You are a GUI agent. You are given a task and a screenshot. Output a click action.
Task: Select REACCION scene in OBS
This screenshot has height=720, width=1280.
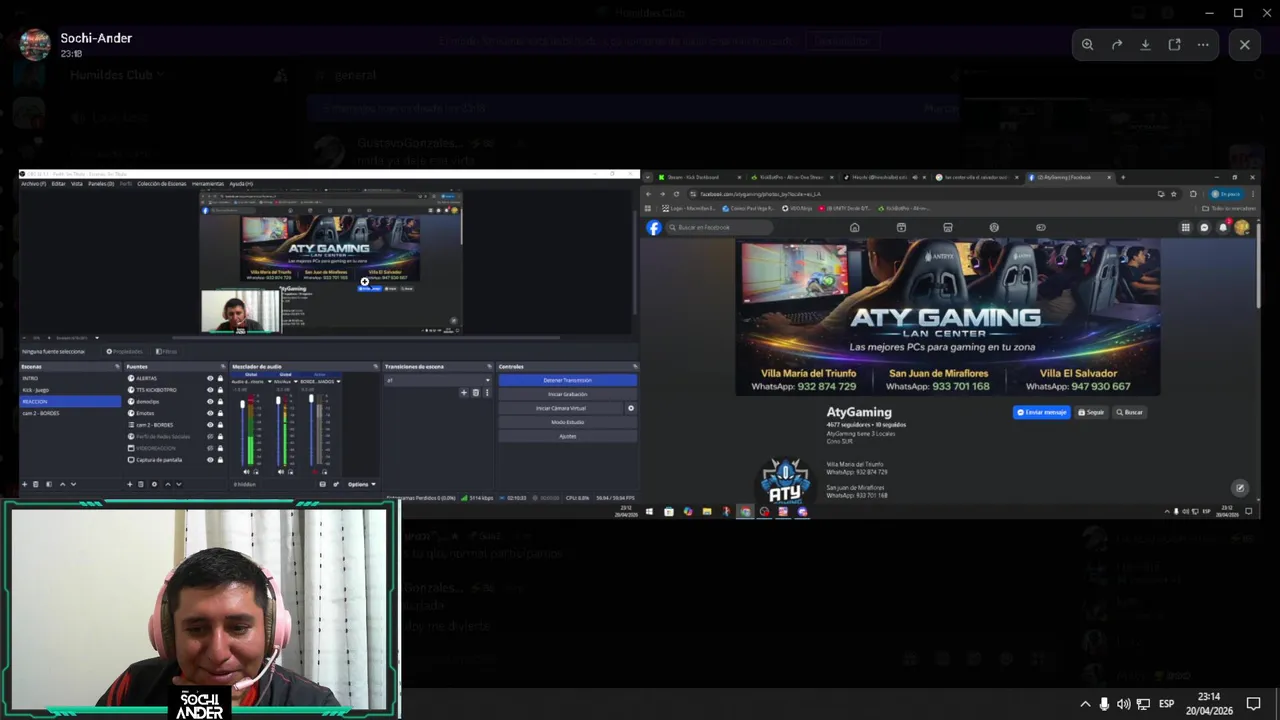point(70,401)
